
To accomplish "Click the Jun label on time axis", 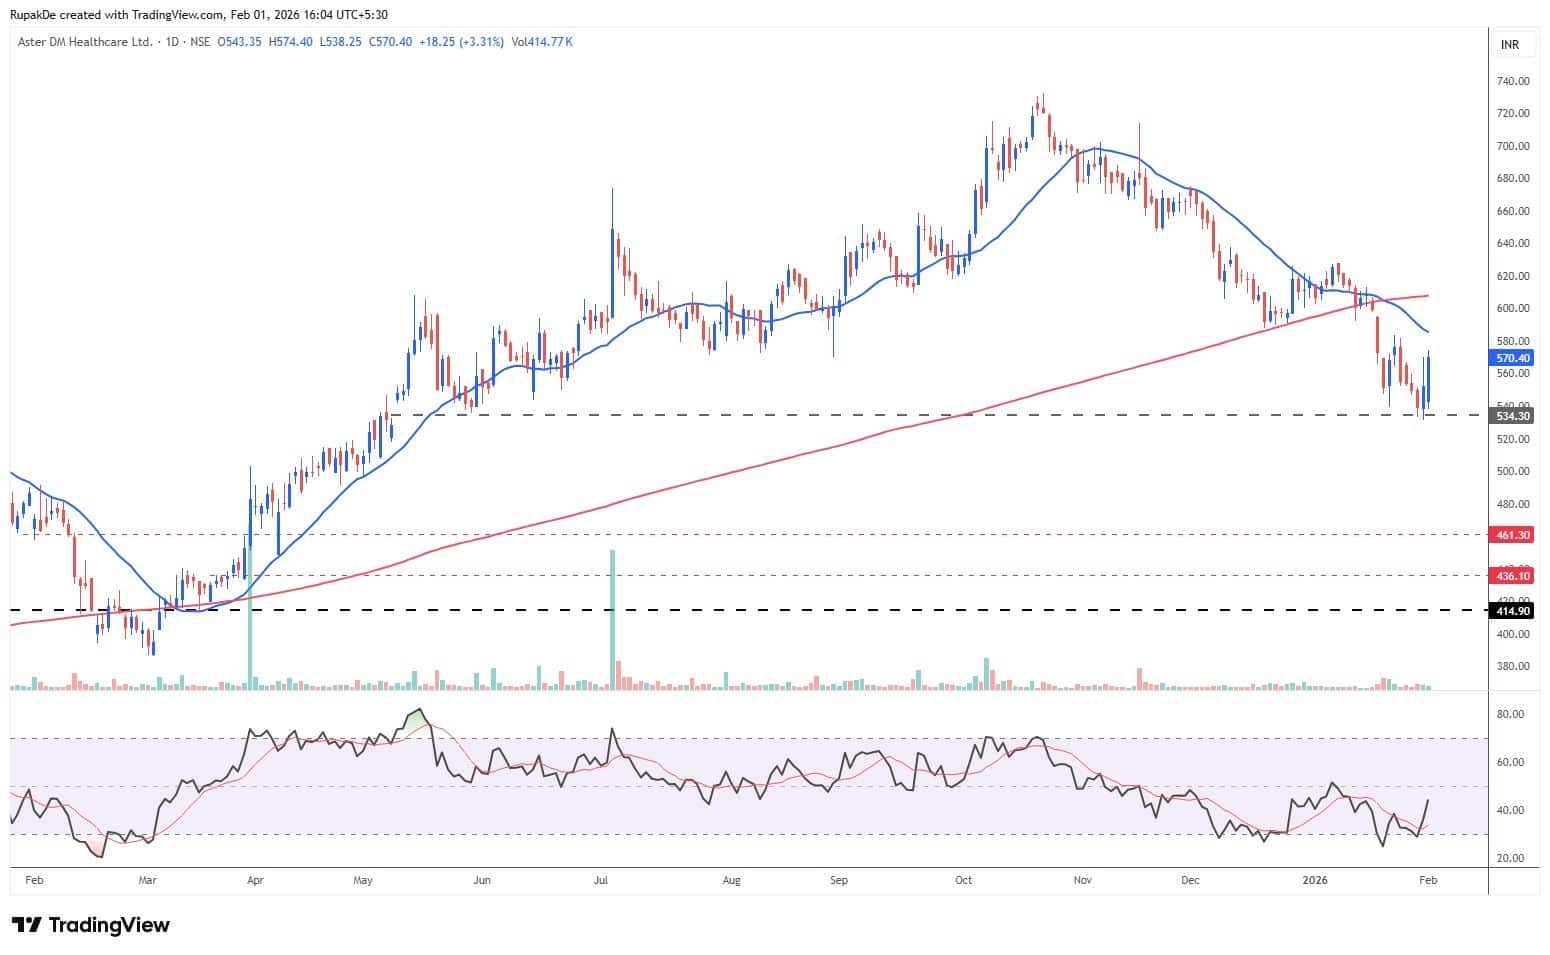I will [x=482, y=881].
